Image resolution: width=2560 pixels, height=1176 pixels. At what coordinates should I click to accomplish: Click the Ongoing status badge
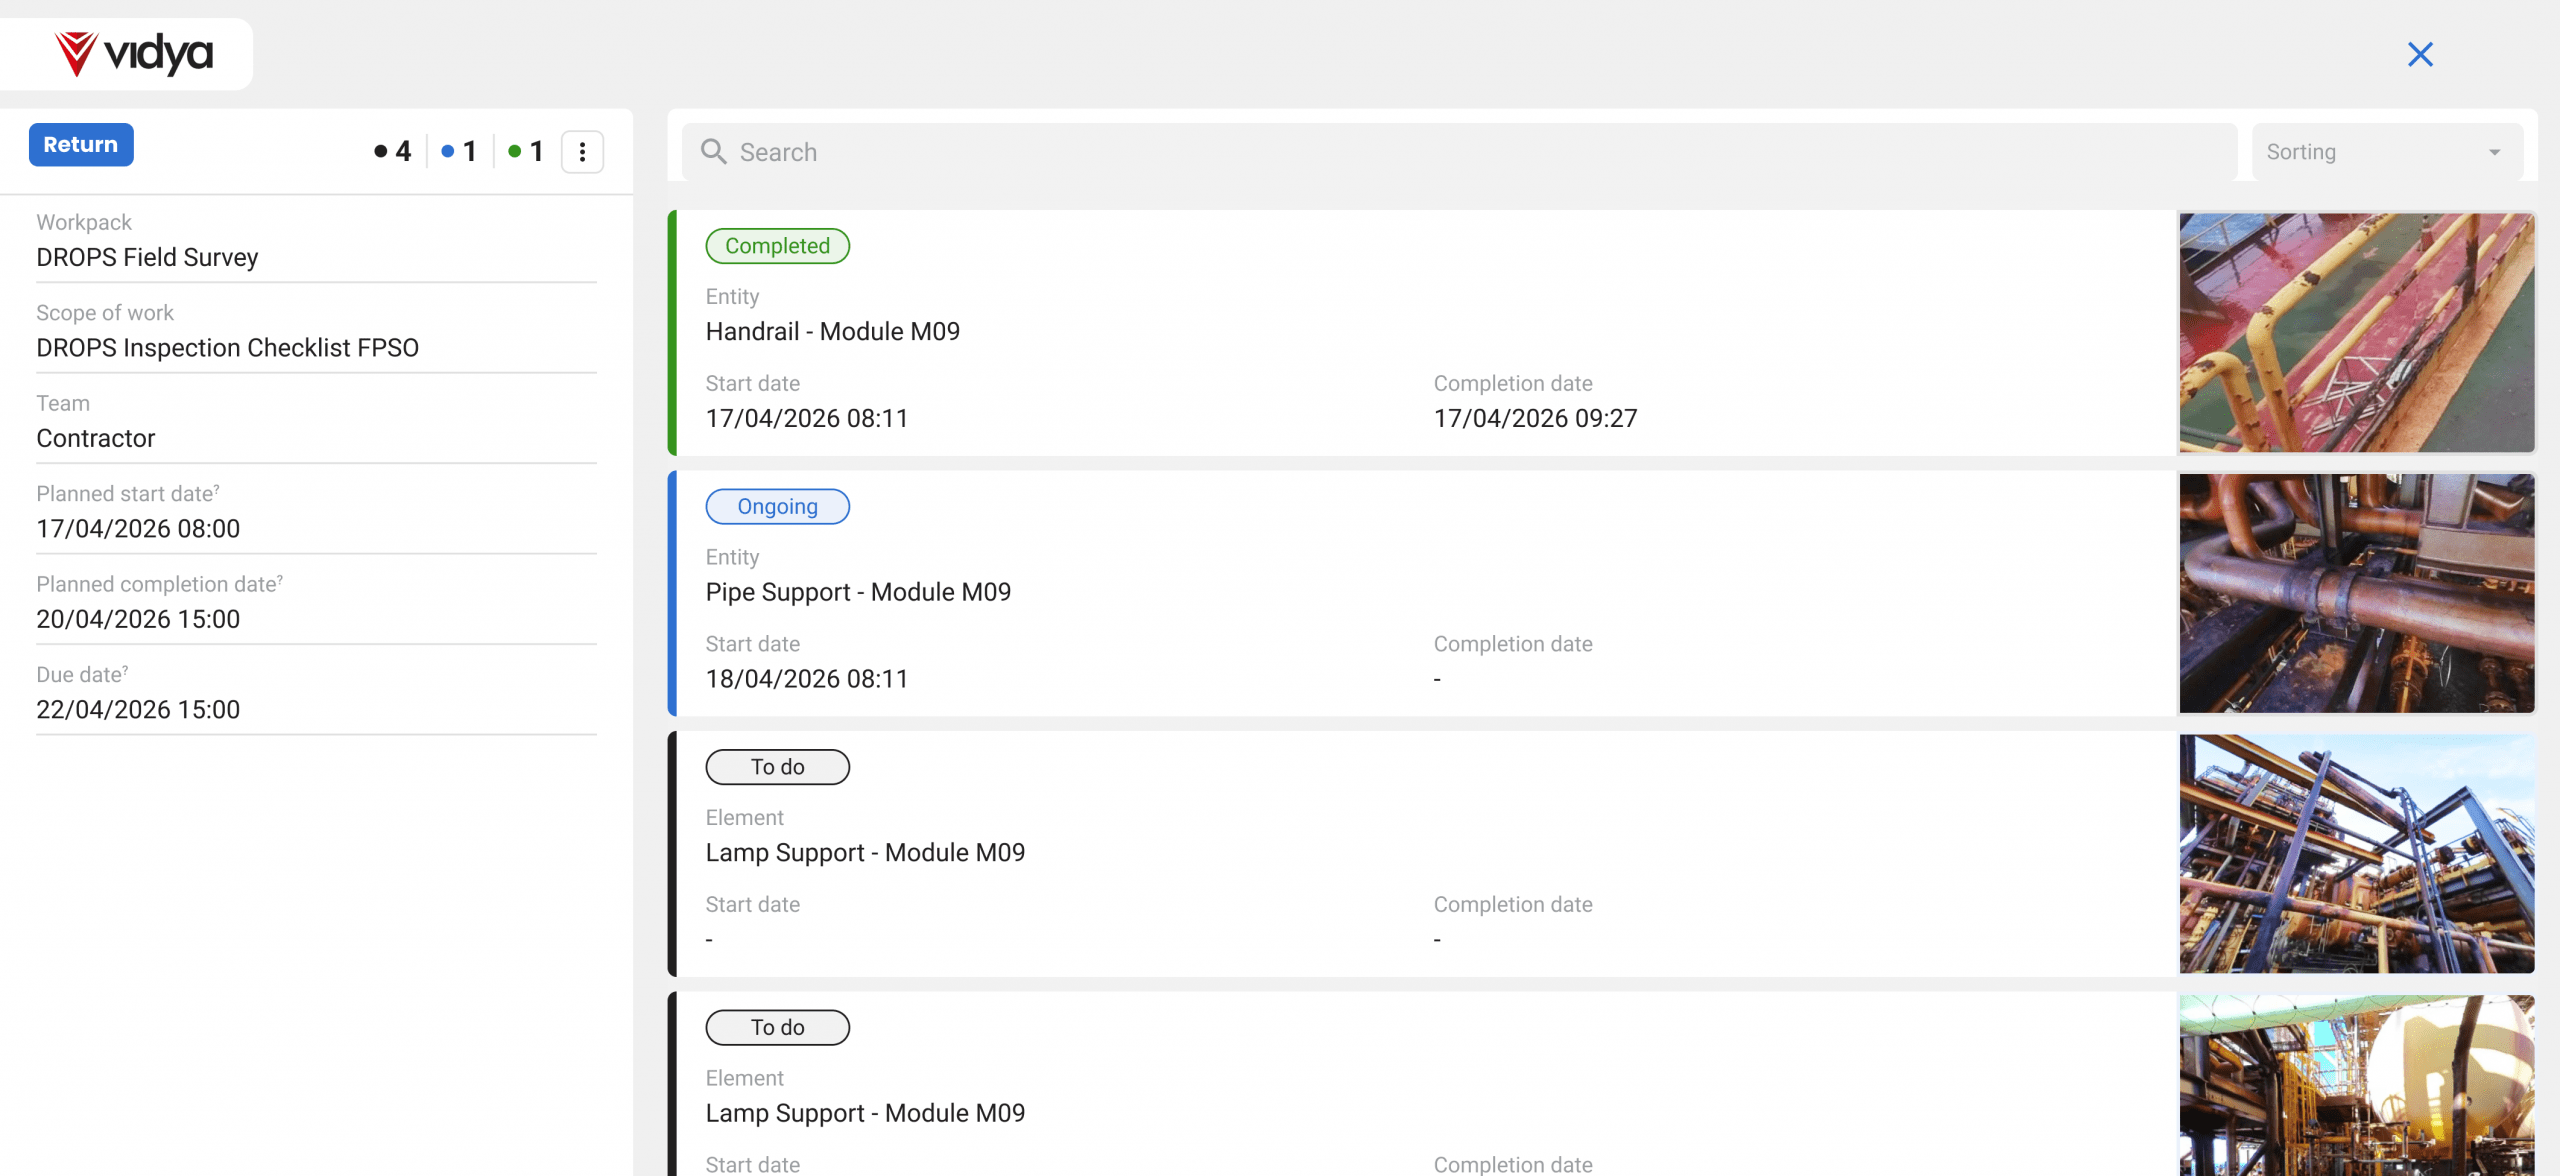(x=777, y=507)
